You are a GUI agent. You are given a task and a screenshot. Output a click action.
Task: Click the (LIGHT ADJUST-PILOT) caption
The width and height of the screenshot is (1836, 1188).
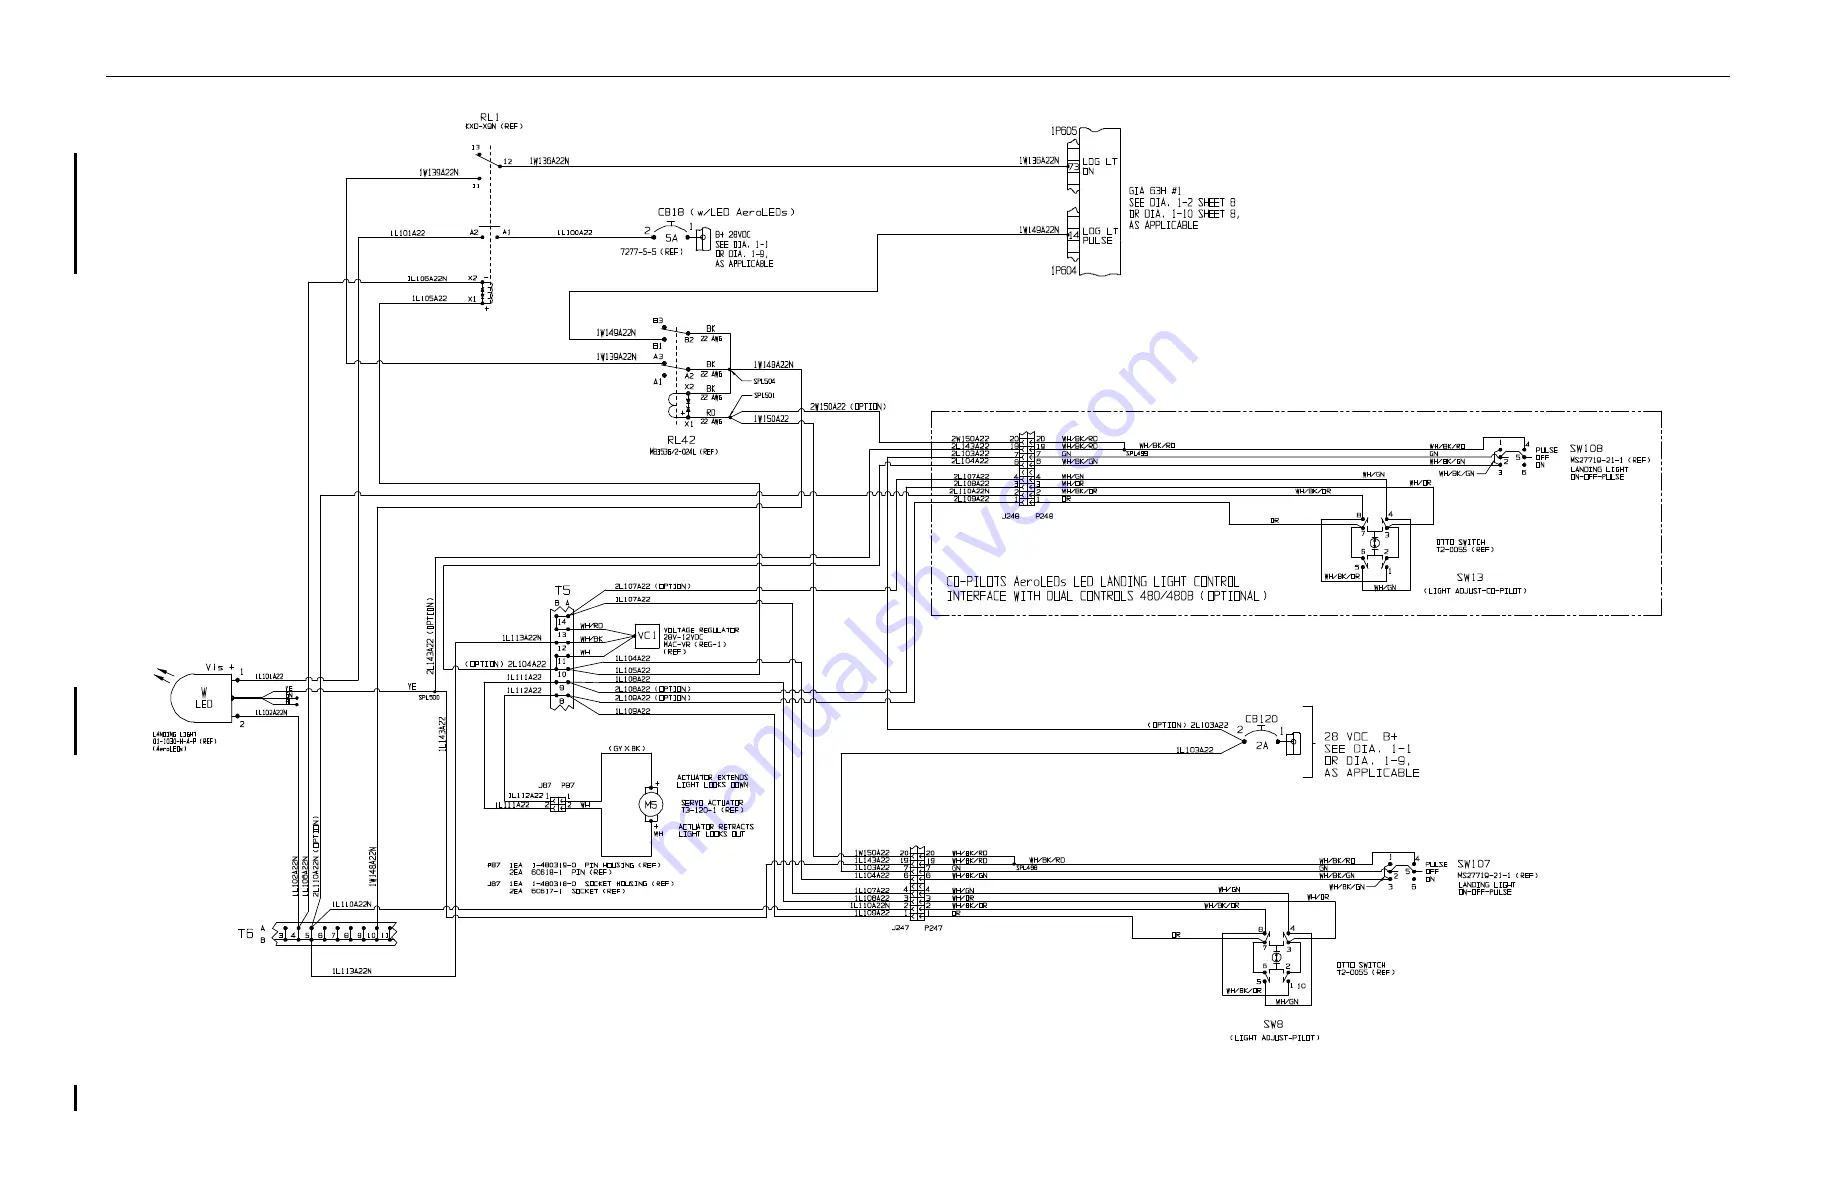point(1274,1038)
